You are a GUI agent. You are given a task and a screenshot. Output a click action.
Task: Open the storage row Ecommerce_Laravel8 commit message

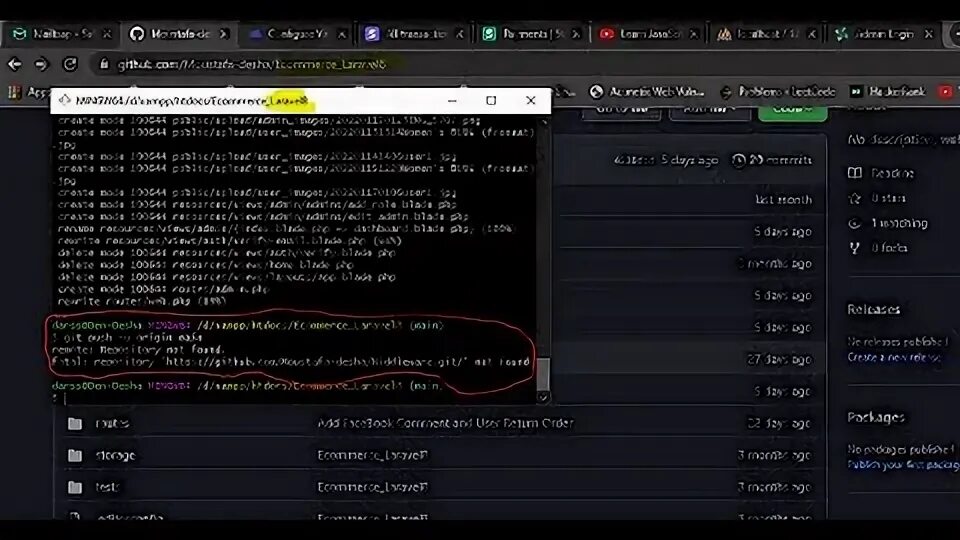[x=372, y=456]
